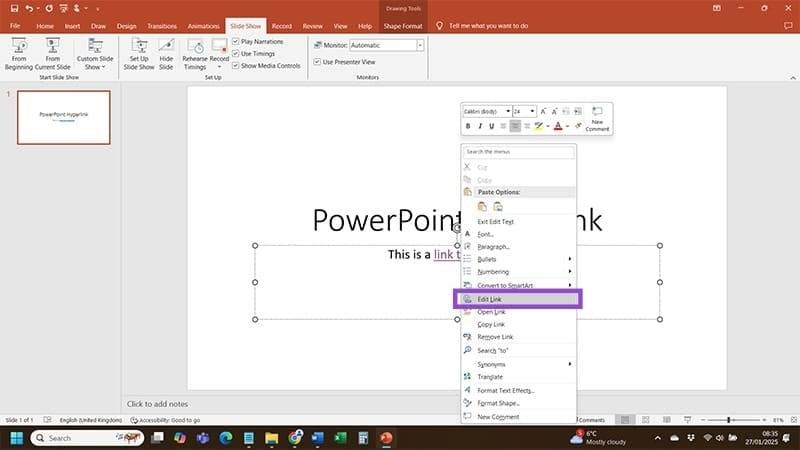This screenshot has height=450, width=800.
Task: Open the Insert ribbon tab
Action: [x=72, y=26]
